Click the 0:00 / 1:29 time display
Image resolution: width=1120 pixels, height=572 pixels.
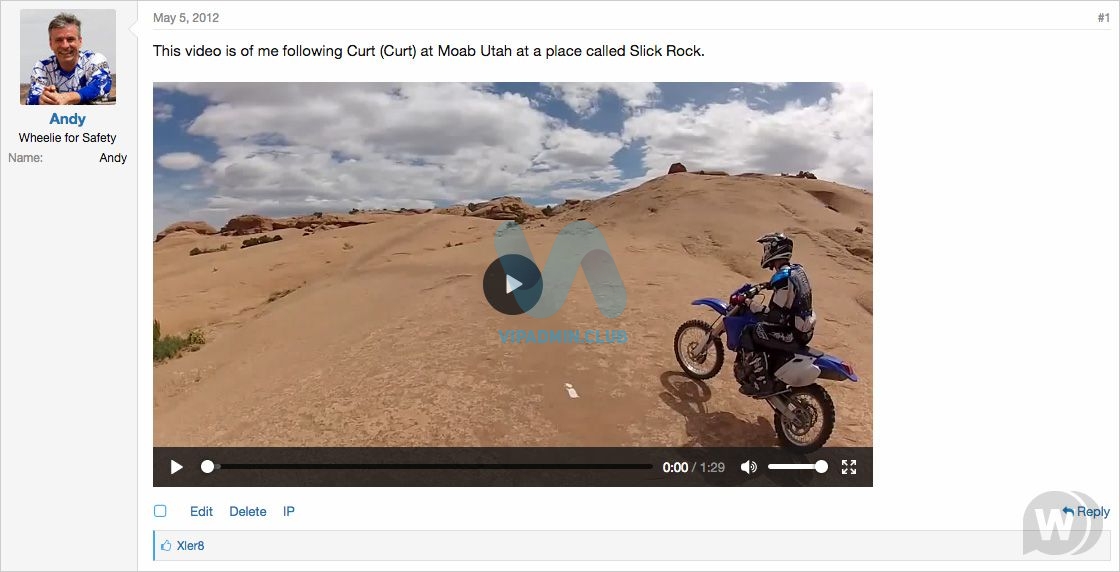click(694, 467)
